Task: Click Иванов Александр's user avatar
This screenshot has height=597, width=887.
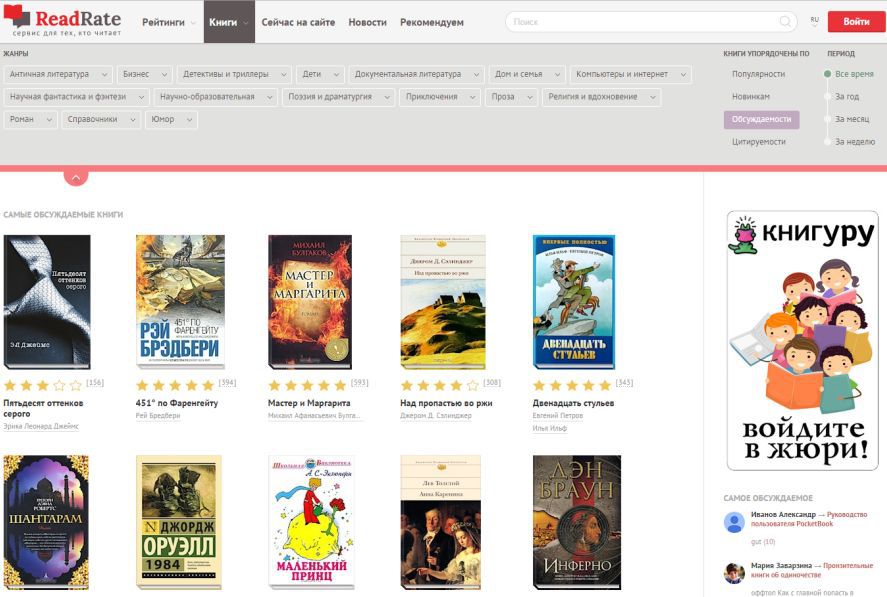Action: pos(734,522)
